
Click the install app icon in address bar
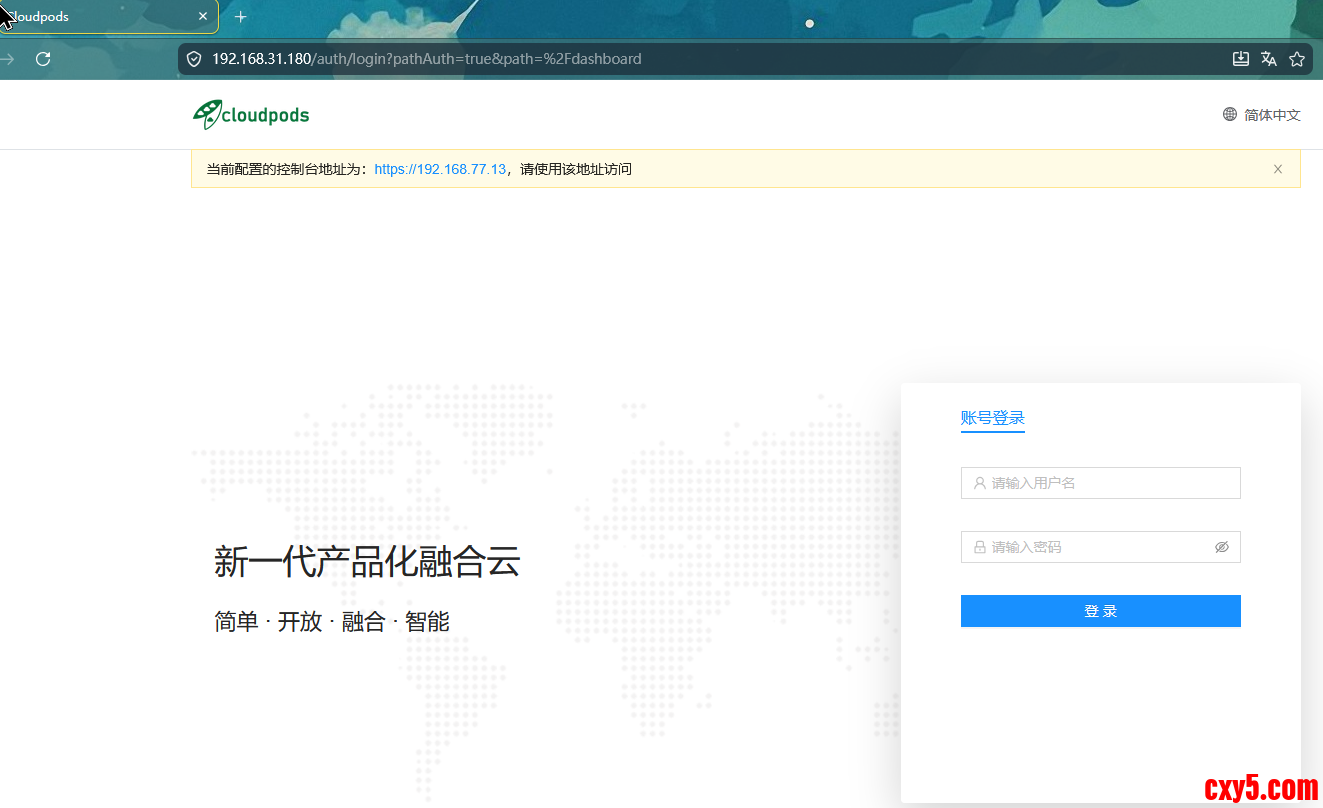pyautogui.click(x=1241, y=59)
